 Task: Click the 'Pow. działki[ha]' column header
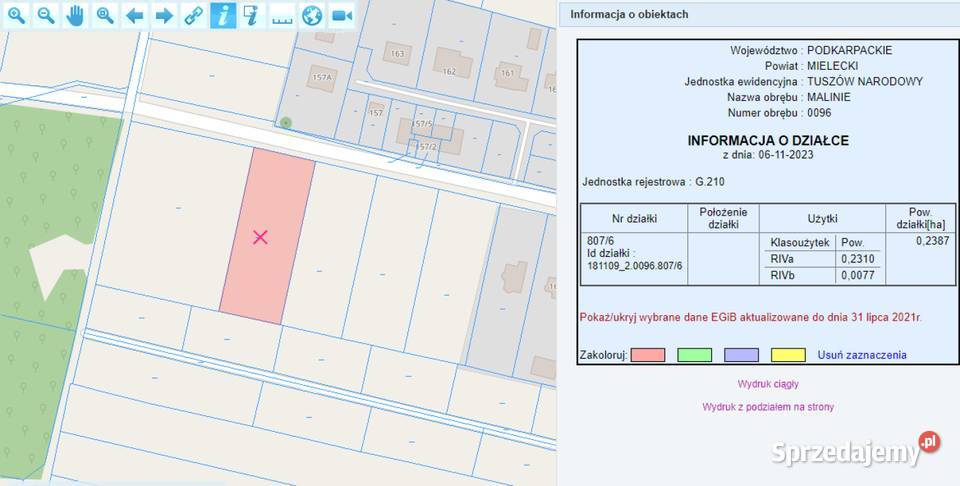pos(920,219)
